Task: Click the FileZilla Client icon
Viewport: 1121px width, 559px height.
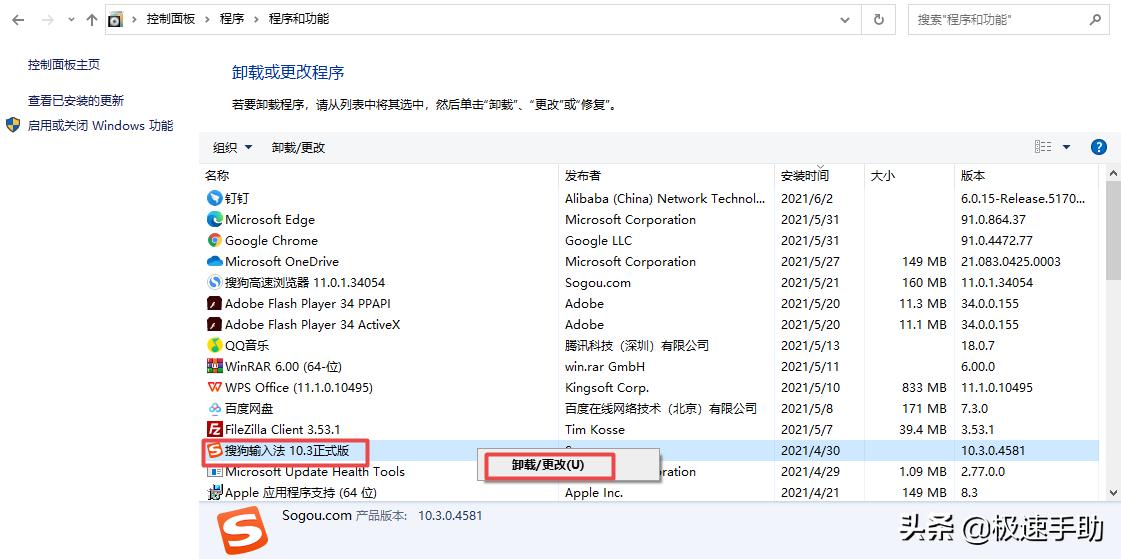Action: click(x=214, y=430)
